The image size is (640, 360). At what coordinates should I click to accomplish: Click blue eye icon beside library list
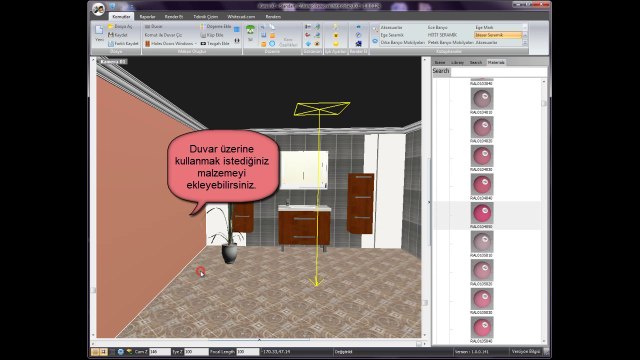[x=375, y=41]
